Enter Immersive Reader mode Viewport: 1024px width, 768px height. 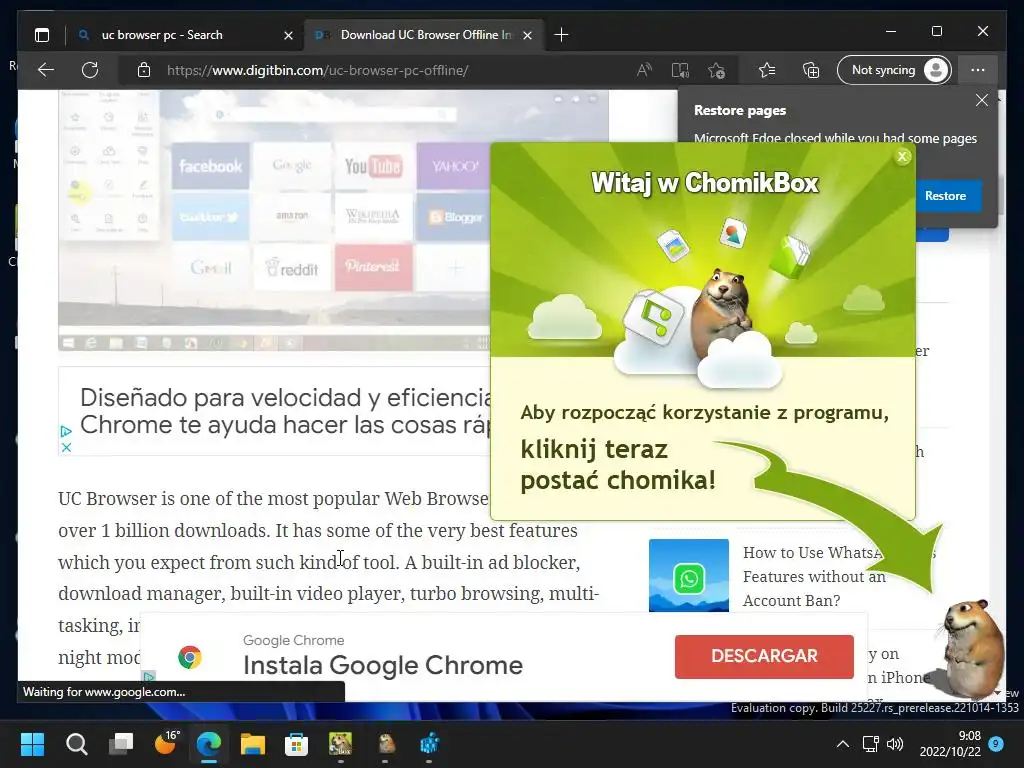680,70
